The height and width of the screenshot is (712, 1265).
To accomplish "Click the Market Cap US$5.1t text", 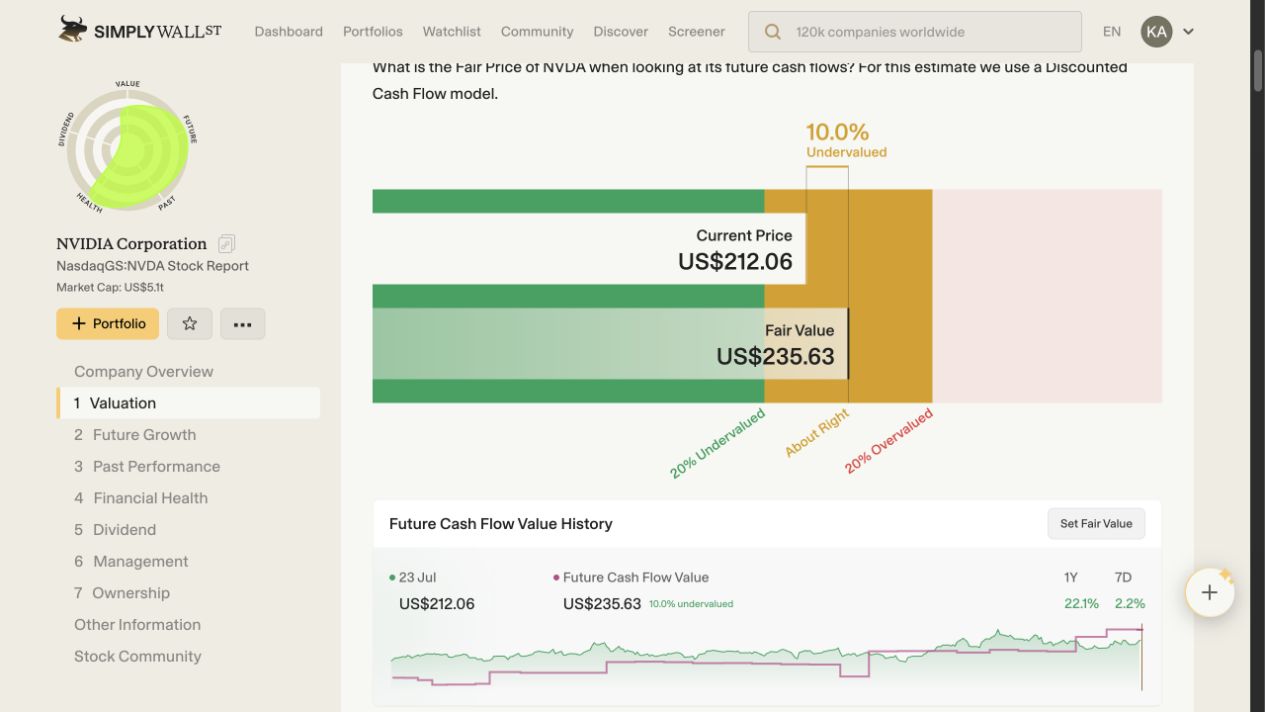I will (110, 288).
